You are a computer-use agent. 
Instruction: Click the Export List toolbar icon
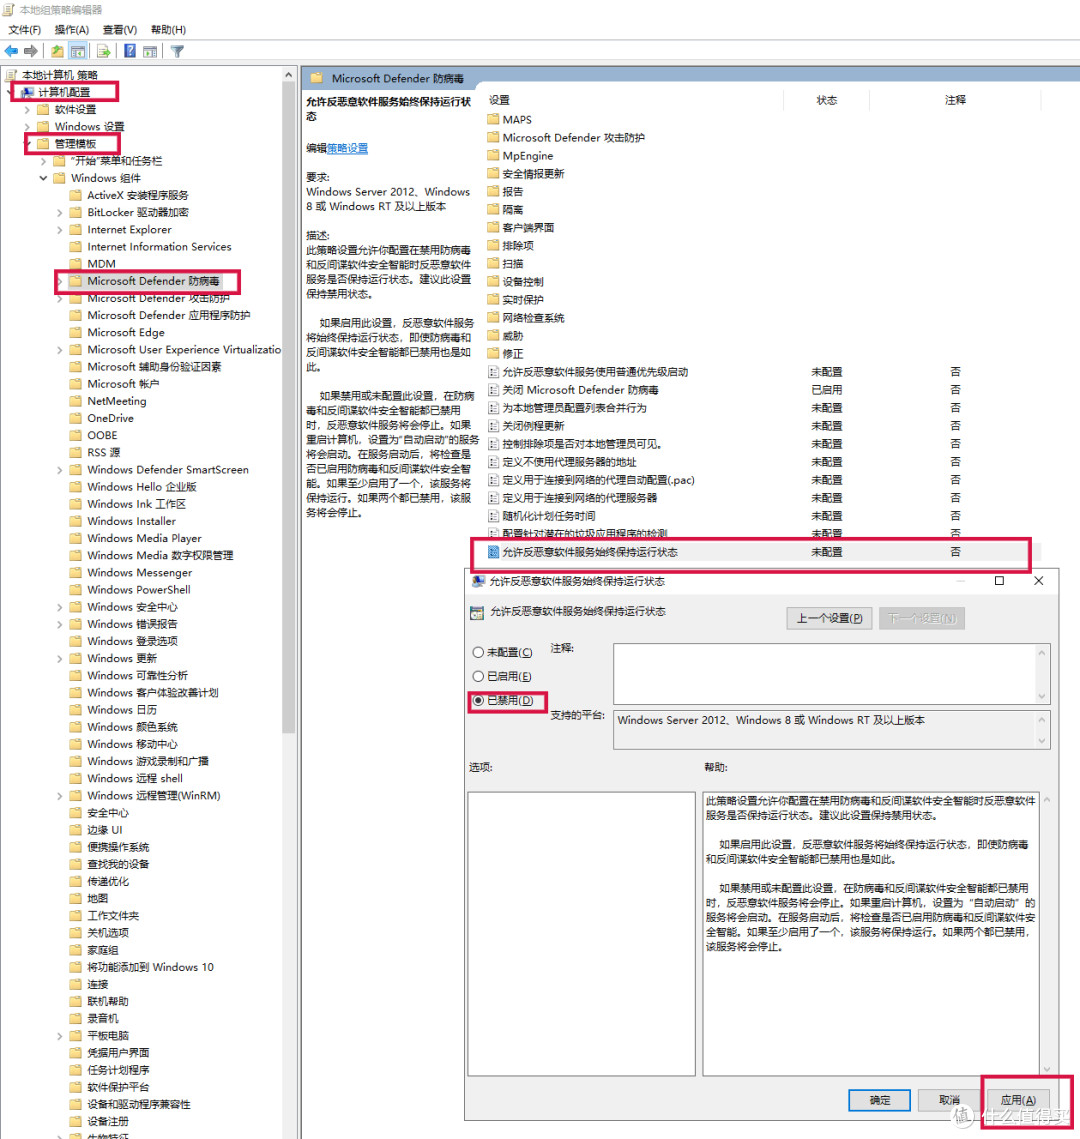tap(103, 51)
